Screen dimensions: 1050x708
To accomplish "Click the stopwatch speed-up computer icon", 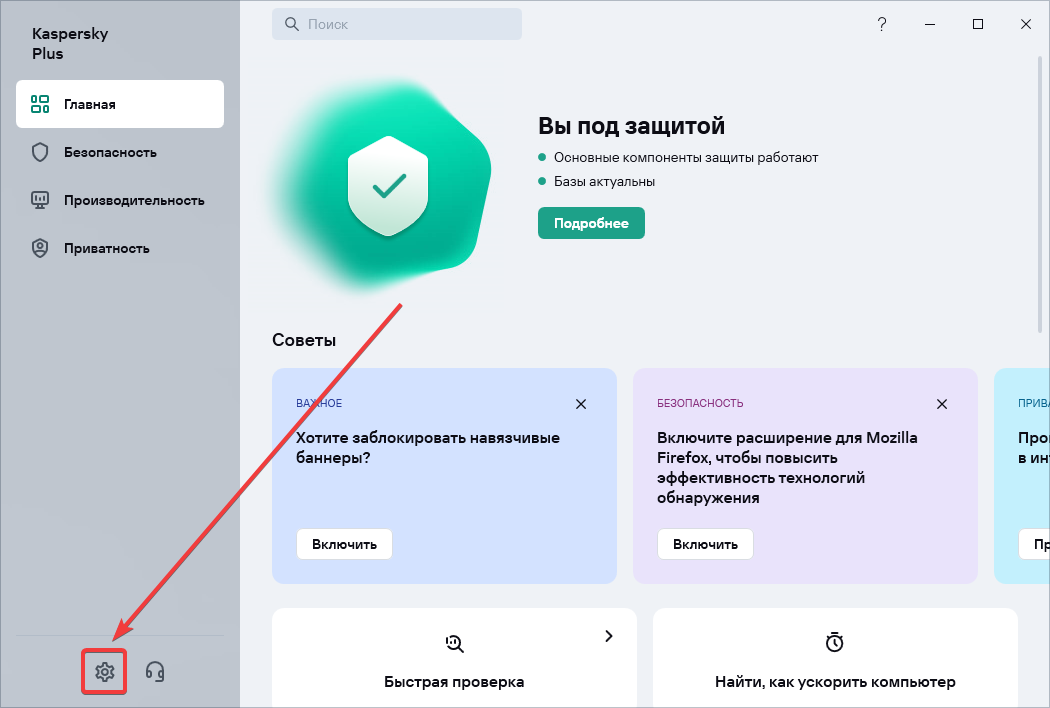I will click(834, 642).
